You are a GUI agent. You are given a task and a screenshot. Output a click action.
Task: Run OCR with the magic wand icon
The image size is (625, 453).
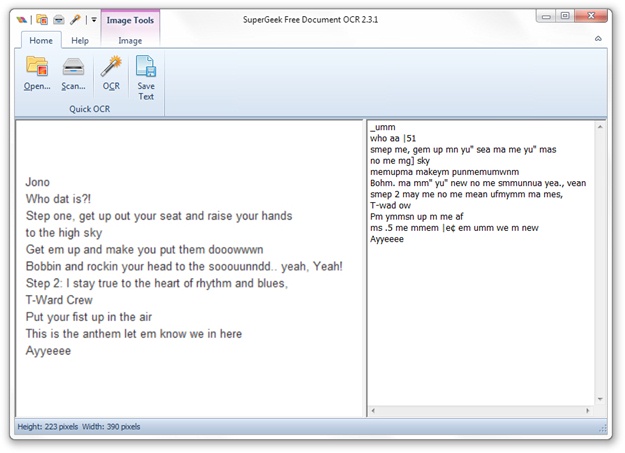[x=111, y=66]
